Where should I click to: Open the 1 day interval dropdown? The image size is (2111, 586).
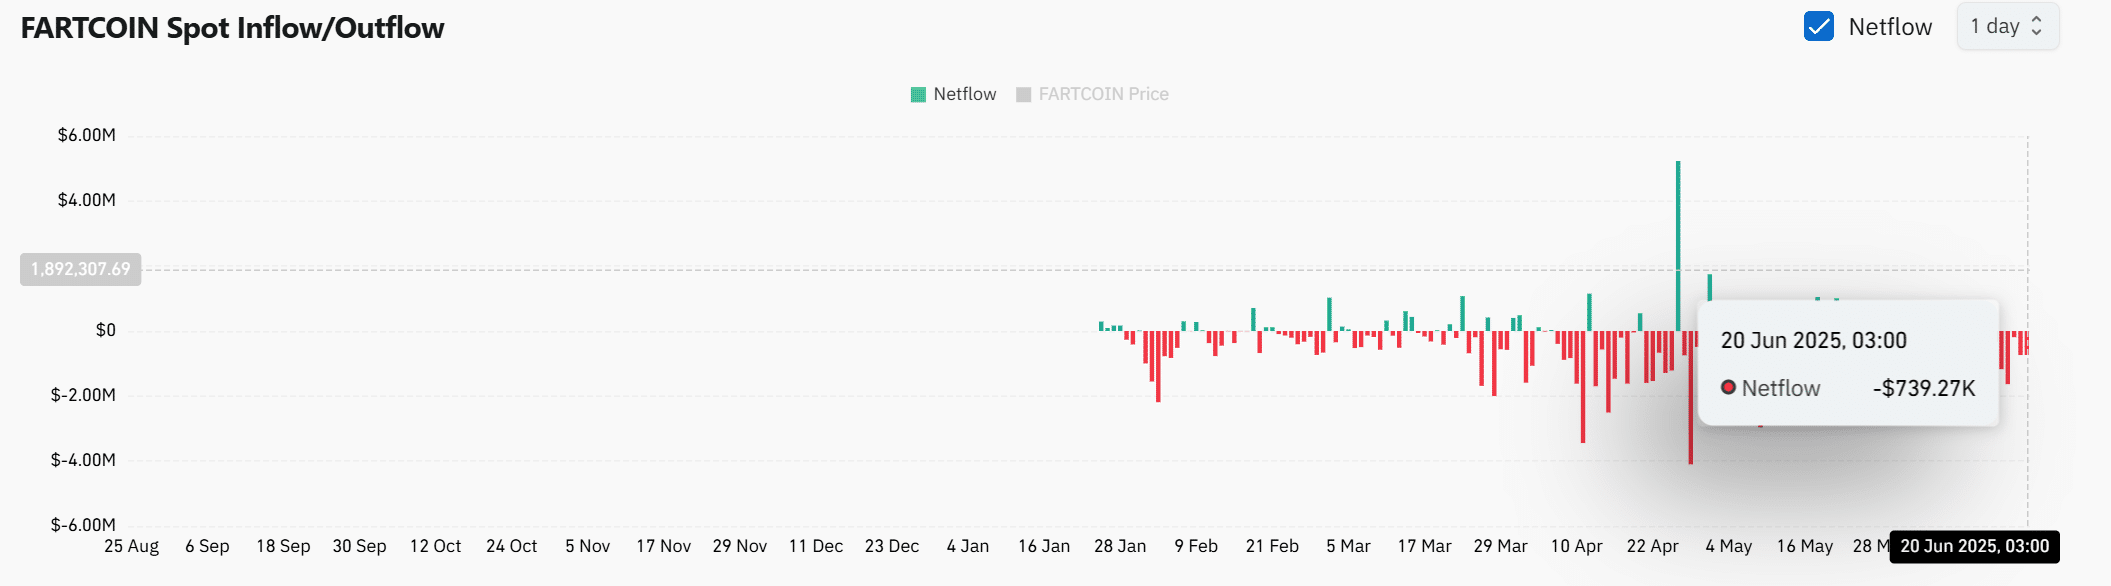(2006, 27)
